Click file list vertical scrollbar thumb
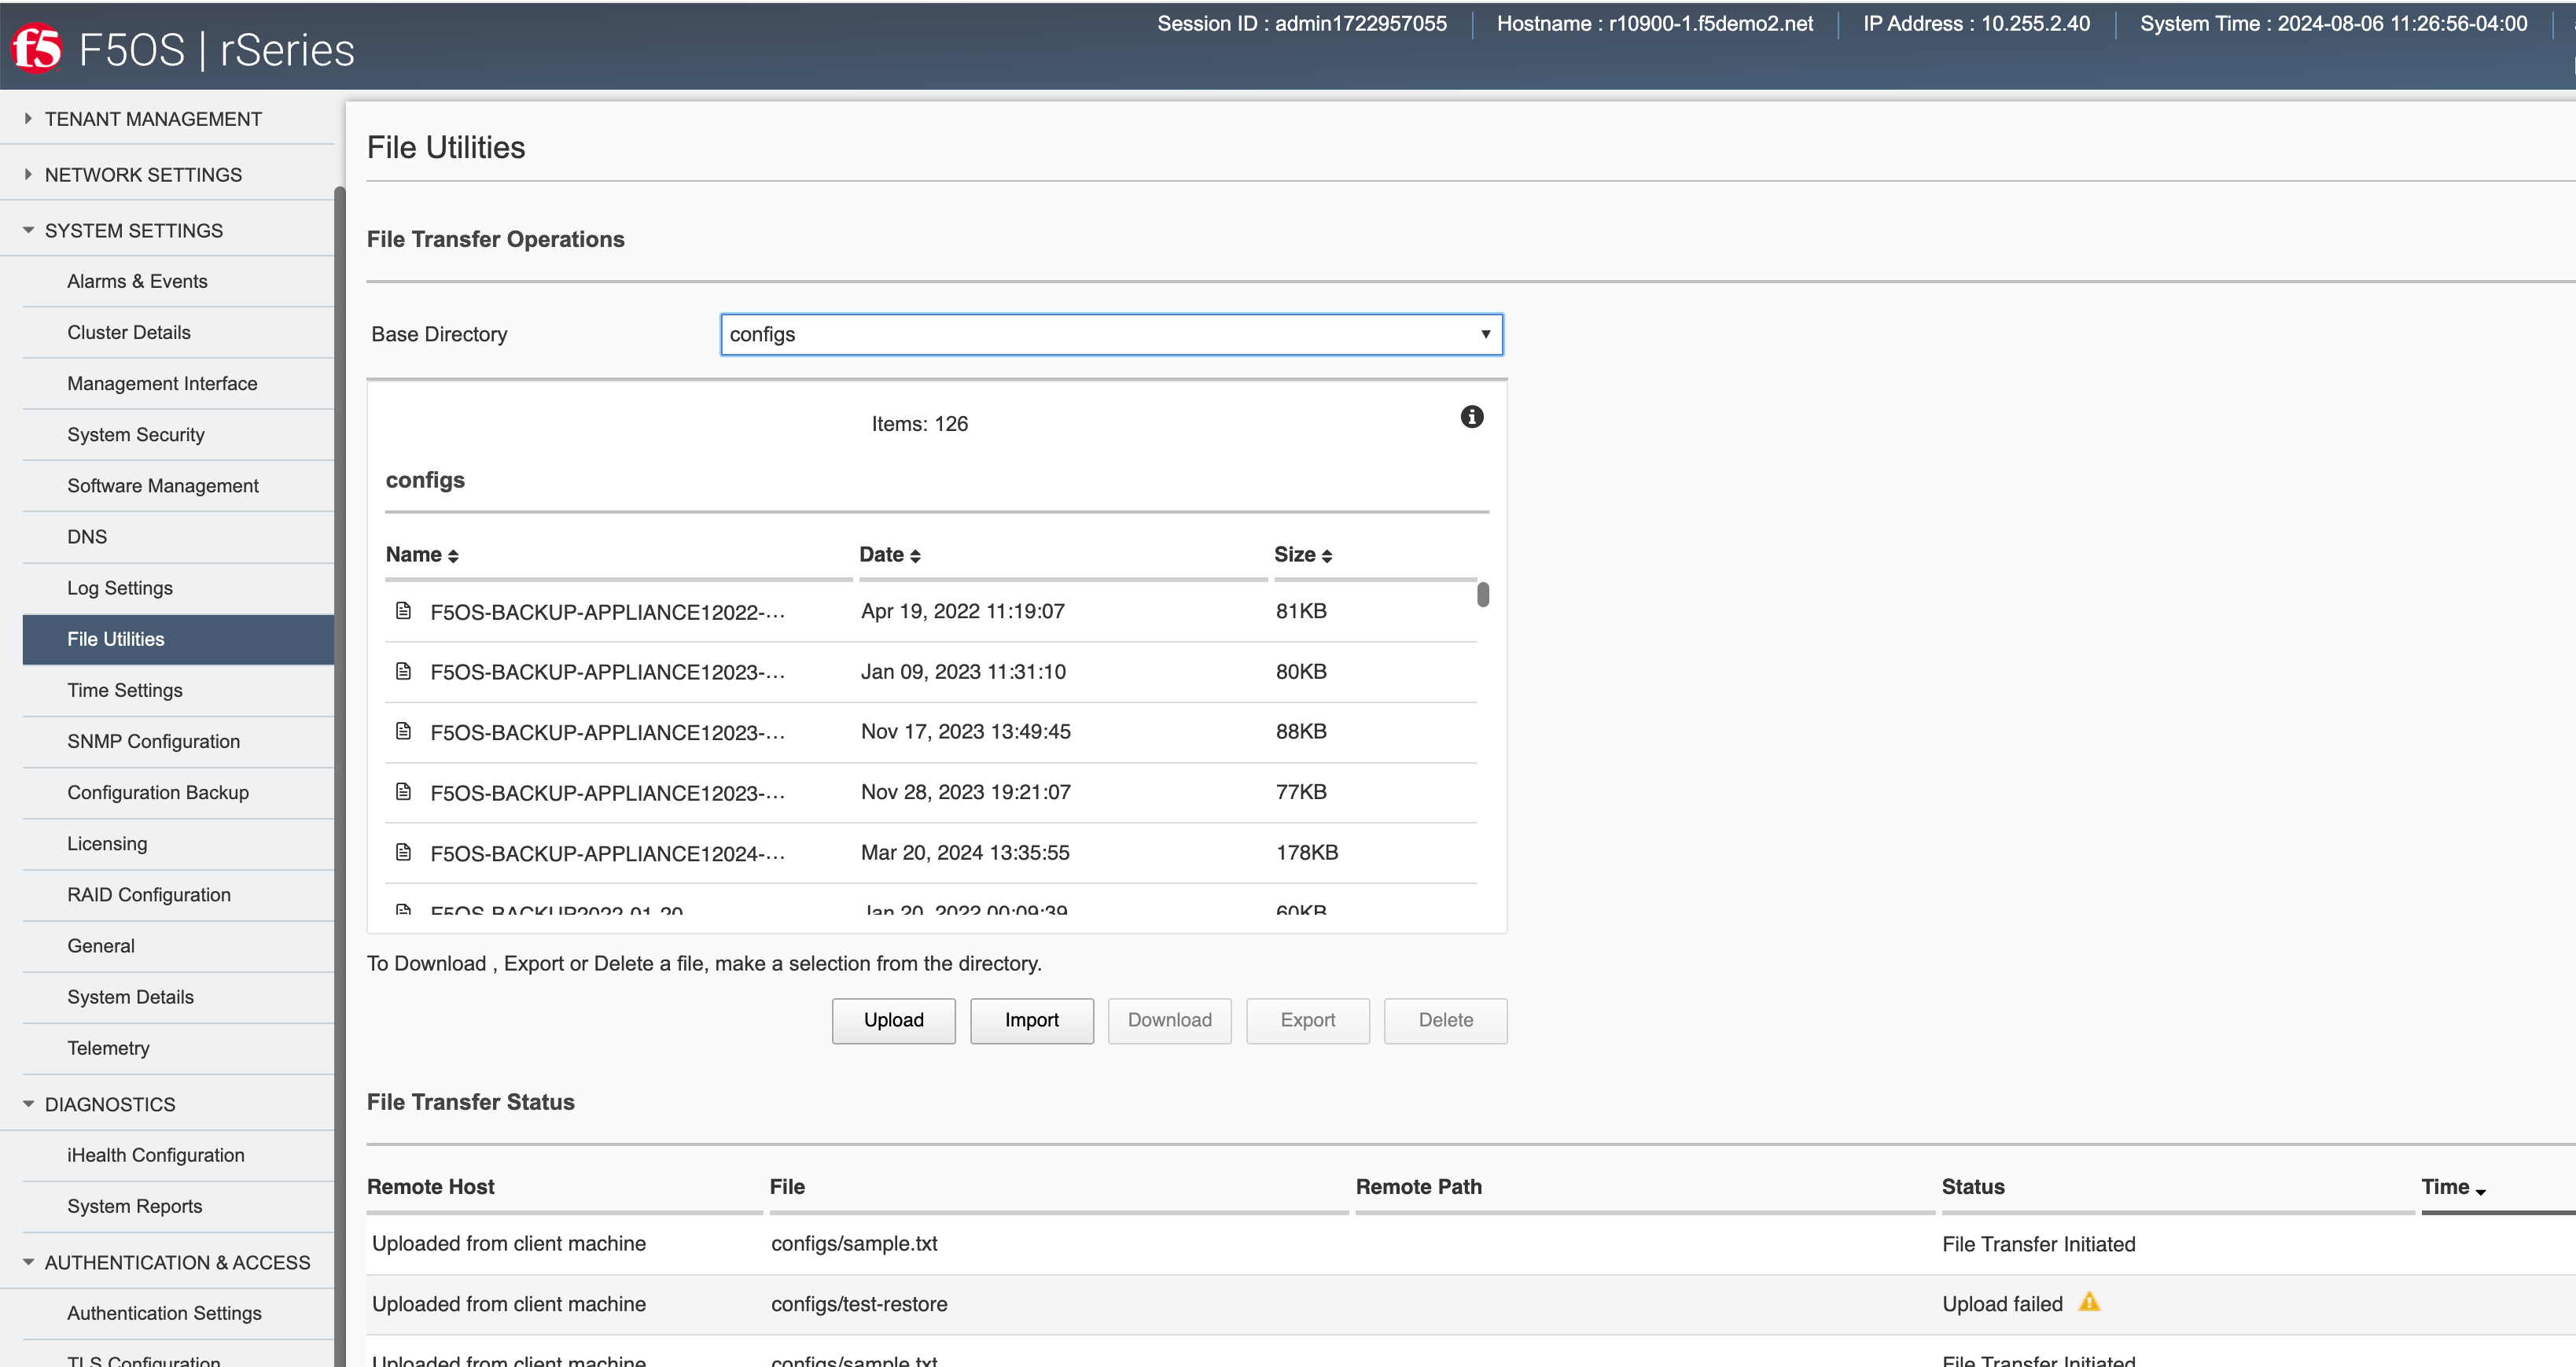2576x1367 pixels. click(1483, 594)
